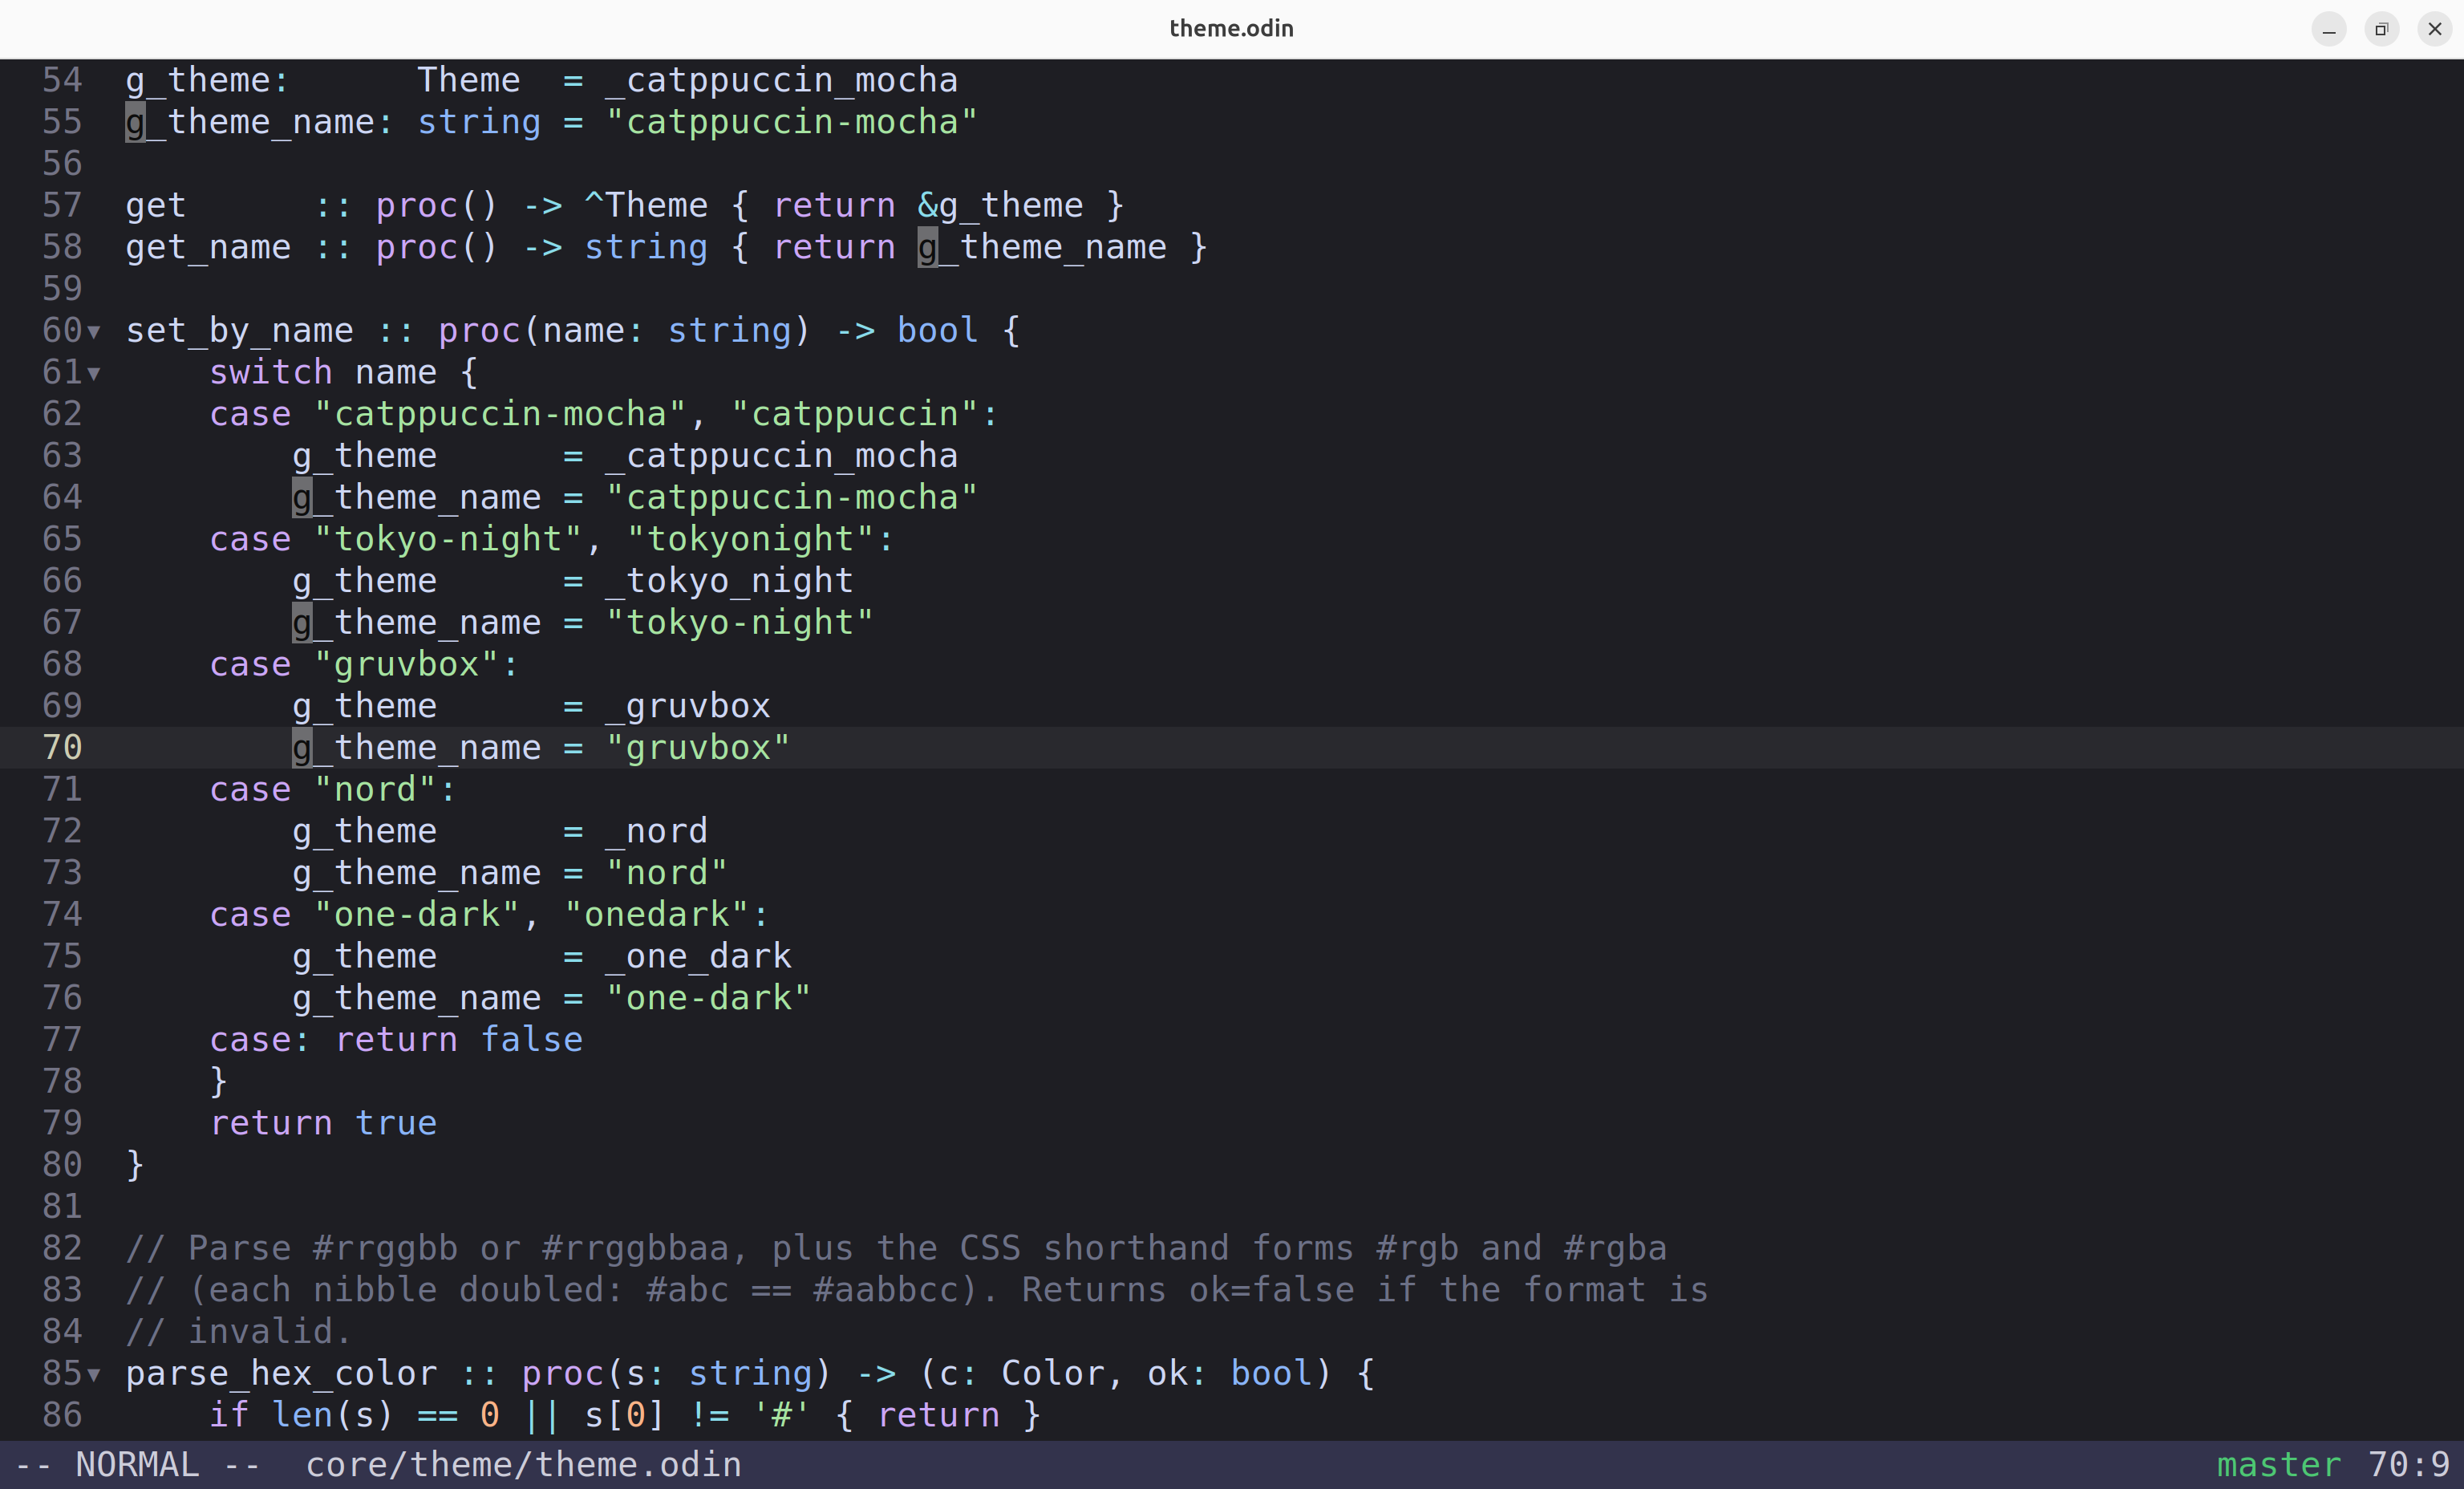Click &g_theme on line 57
The height and width of the screenshot is (1489, 2464).
click(x=1000, y=205)
